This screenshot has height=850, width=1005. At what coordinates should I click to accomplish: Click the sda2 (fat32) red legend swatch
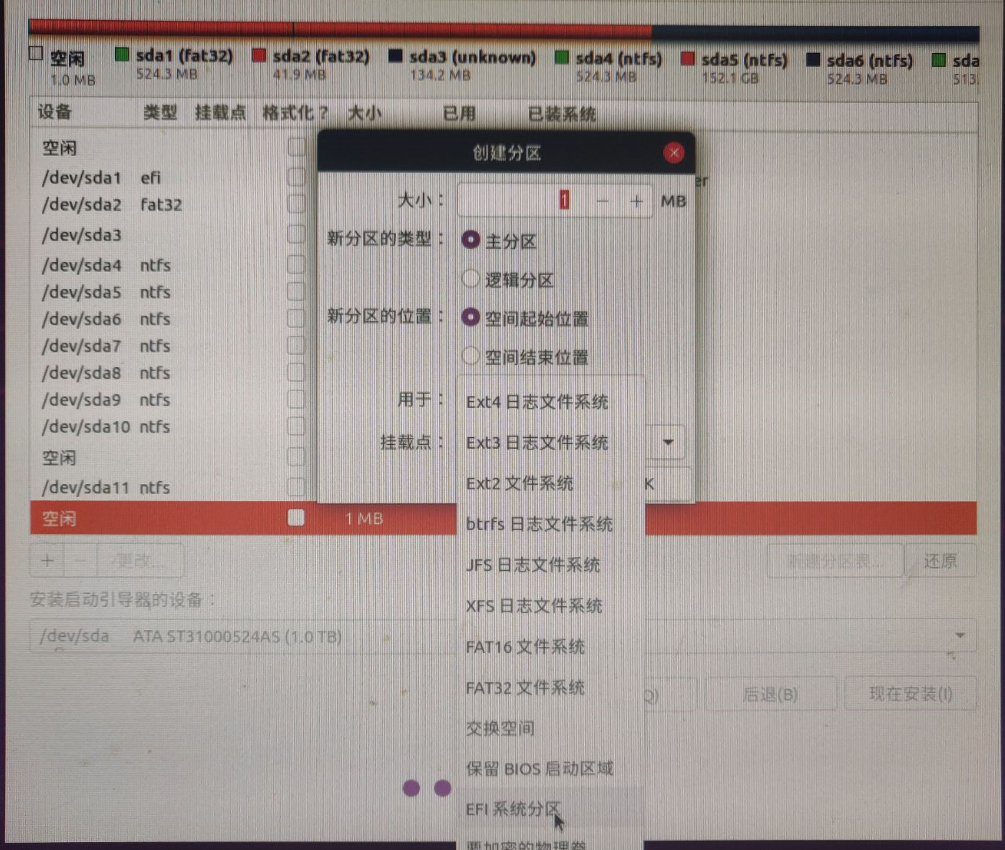[259, 55]
